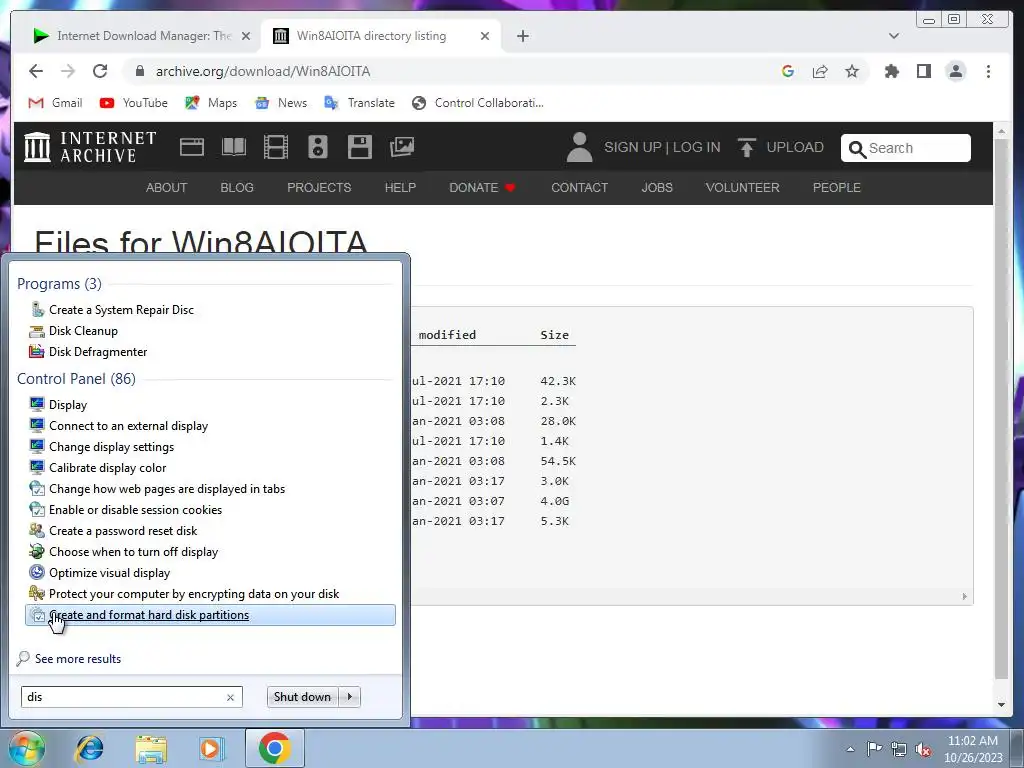This screenshot has height=768, width=1024.
Task: Bookmark this page with the star
Action: [852, 71]
